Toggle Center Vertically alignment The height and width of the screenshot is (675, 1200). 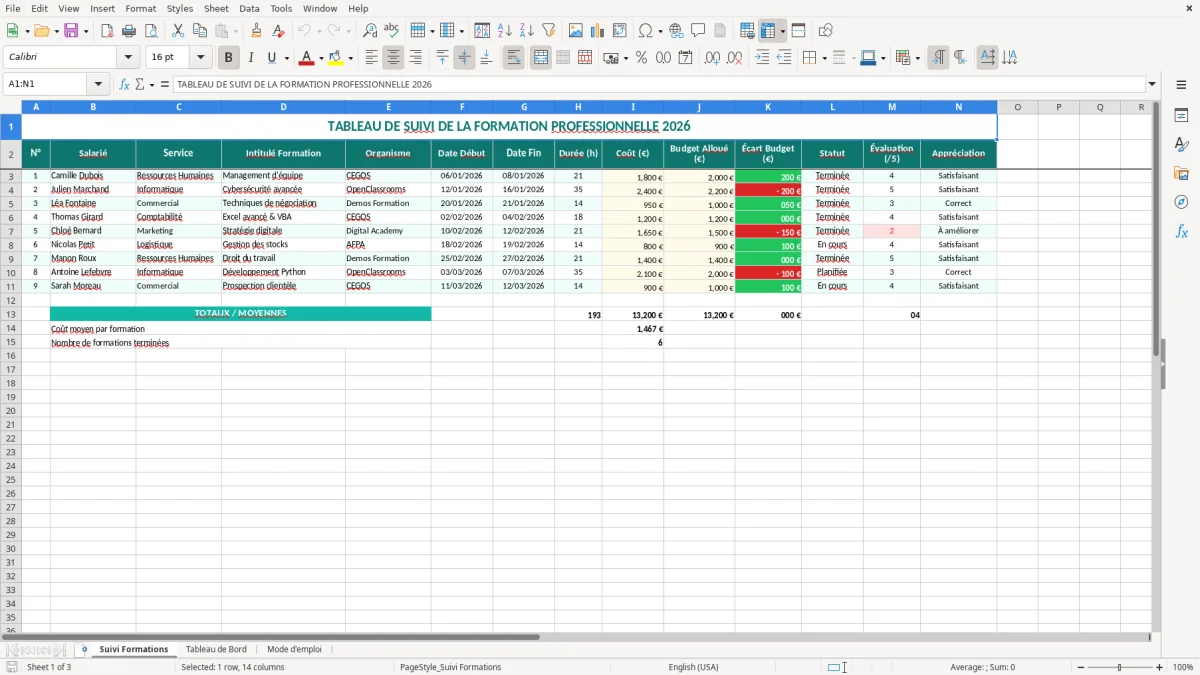click(x=464, y=58)
